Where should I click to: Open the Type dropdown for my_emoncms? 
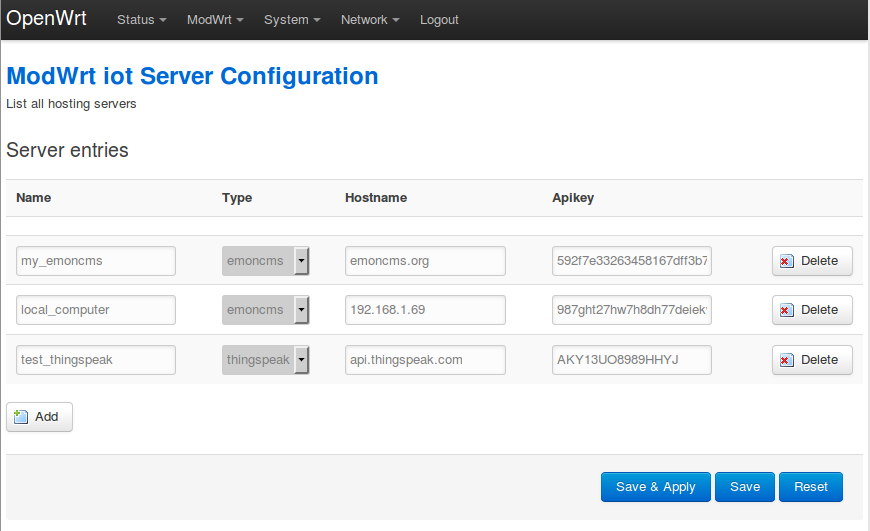point(265,261)
